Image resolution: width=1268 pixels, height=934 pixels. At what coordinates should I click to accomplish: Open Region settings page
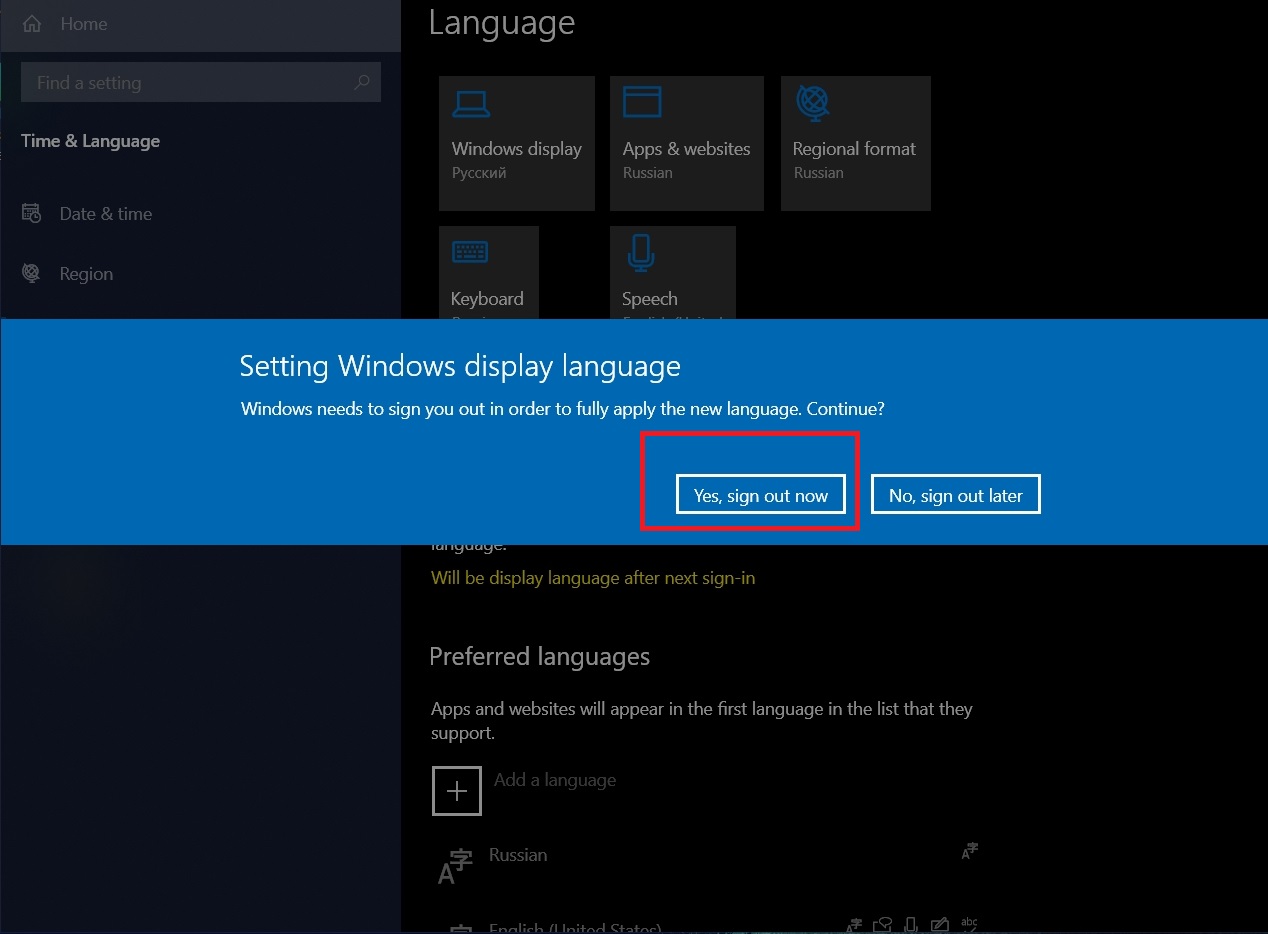pos(200,273)
